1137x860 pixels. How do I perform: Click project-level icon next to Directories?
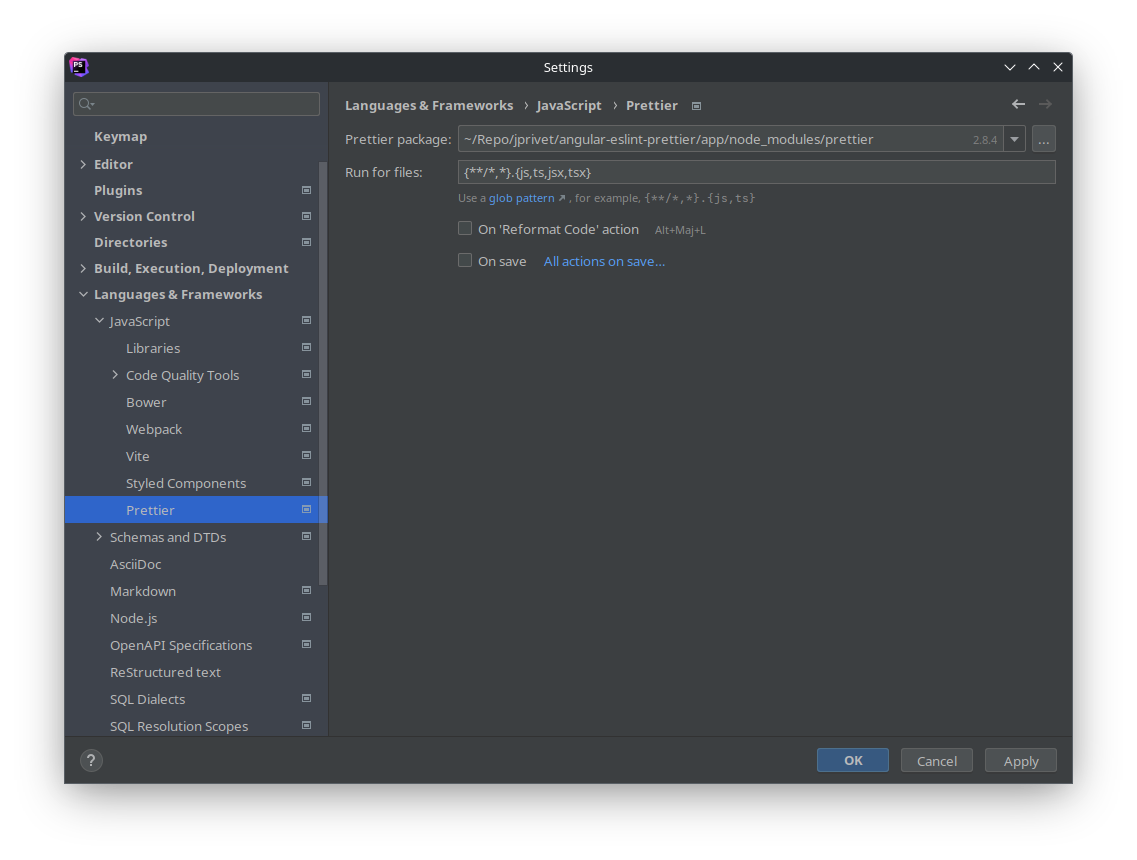(306, 242)
